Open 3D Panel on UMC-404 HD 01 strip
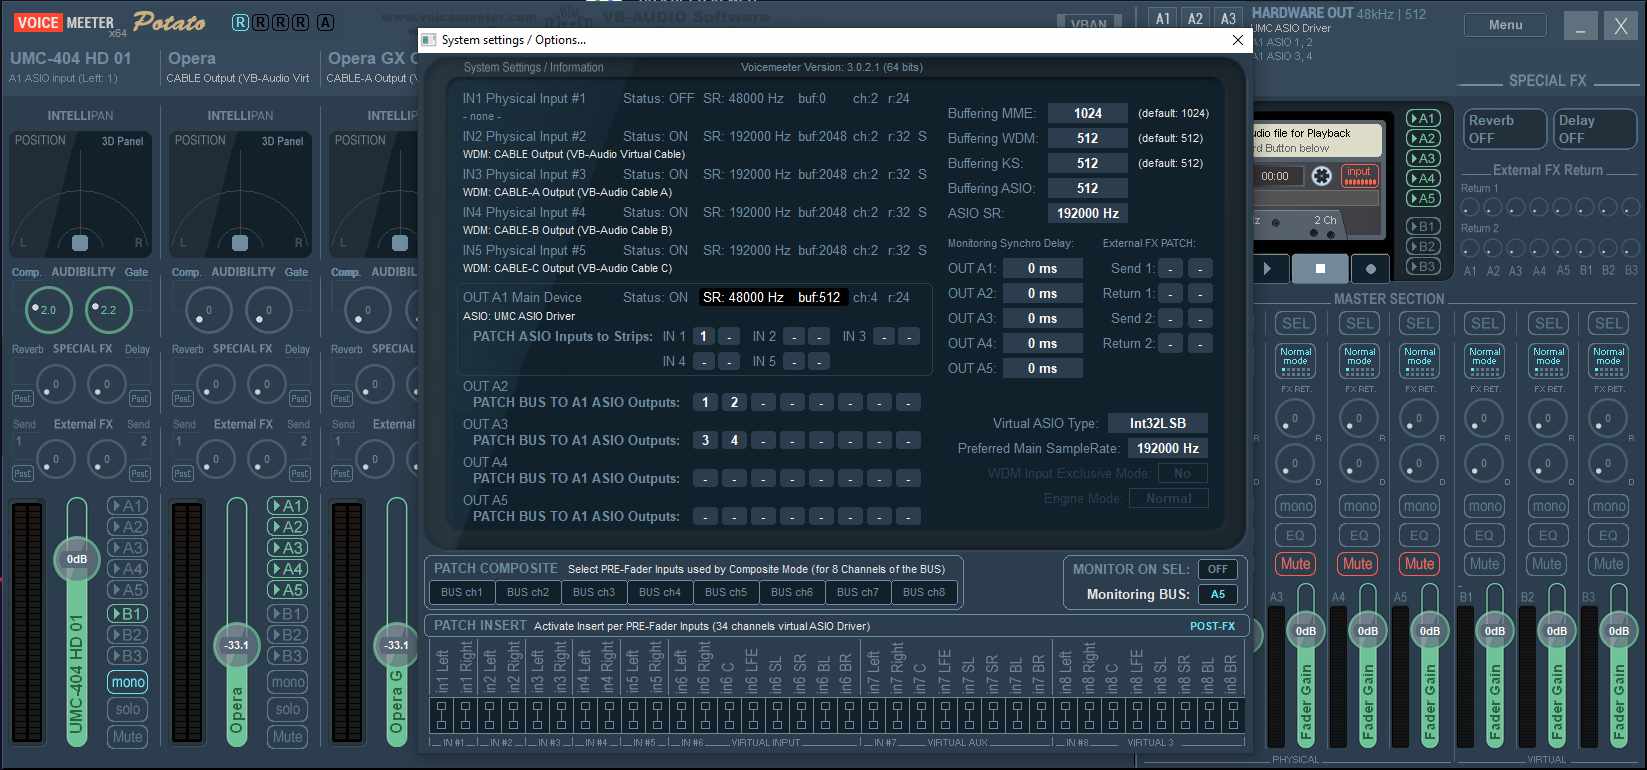This screenshot has width=1647, height=770. [122, 141]
